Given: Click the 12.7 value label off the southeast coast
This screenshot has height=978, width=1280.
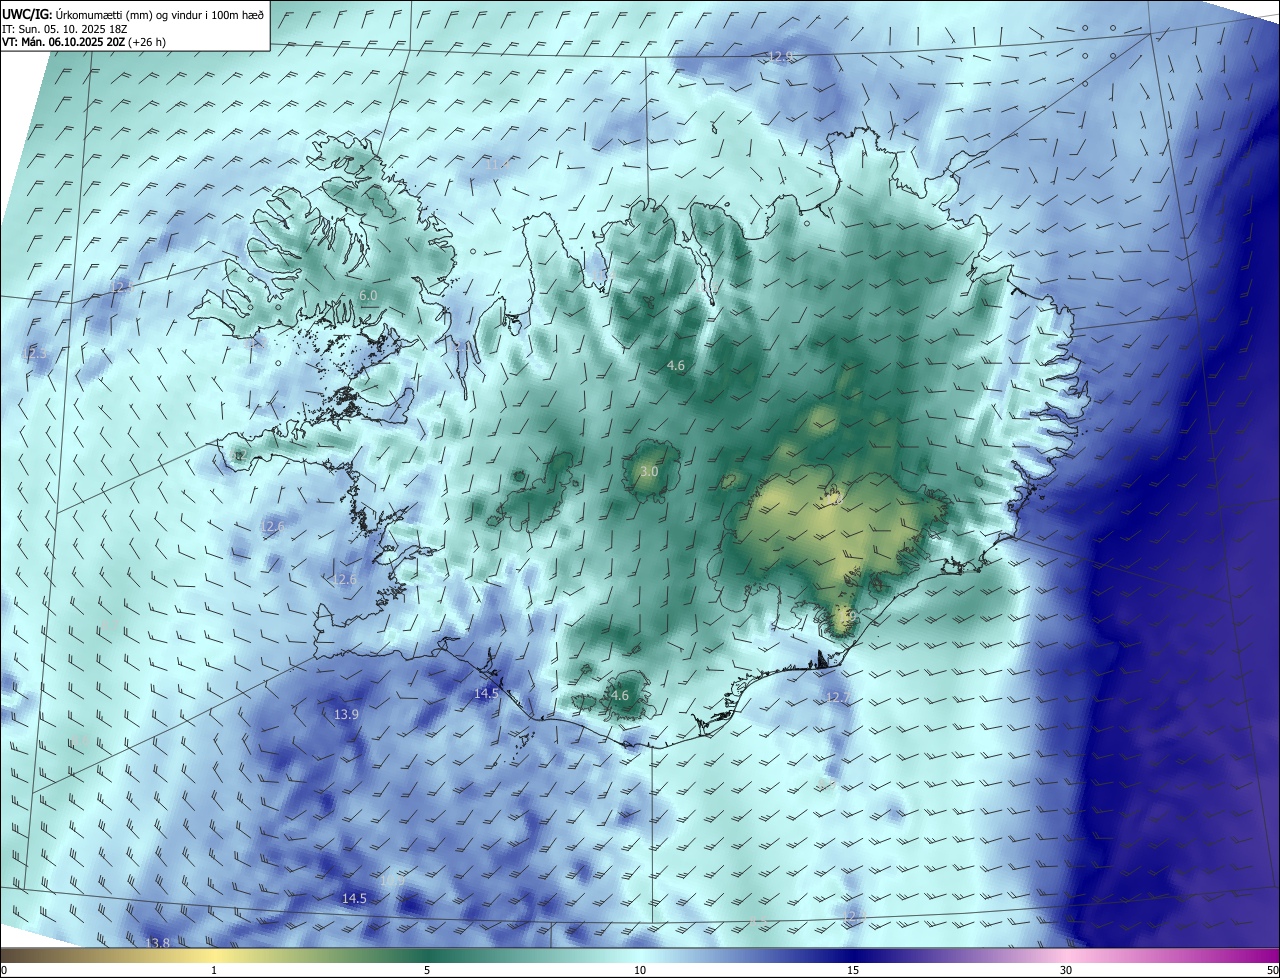Looking at the screenshot, I should (837, 697).
